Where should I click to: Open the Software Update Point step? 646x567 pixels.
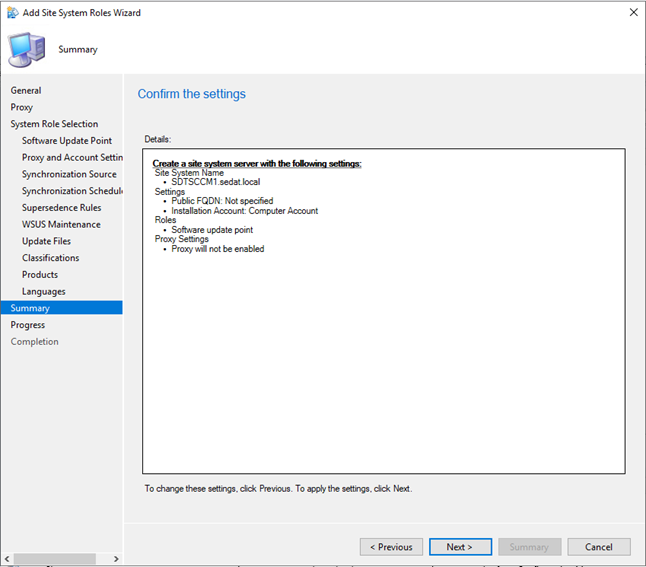click(x=67, y=141)
